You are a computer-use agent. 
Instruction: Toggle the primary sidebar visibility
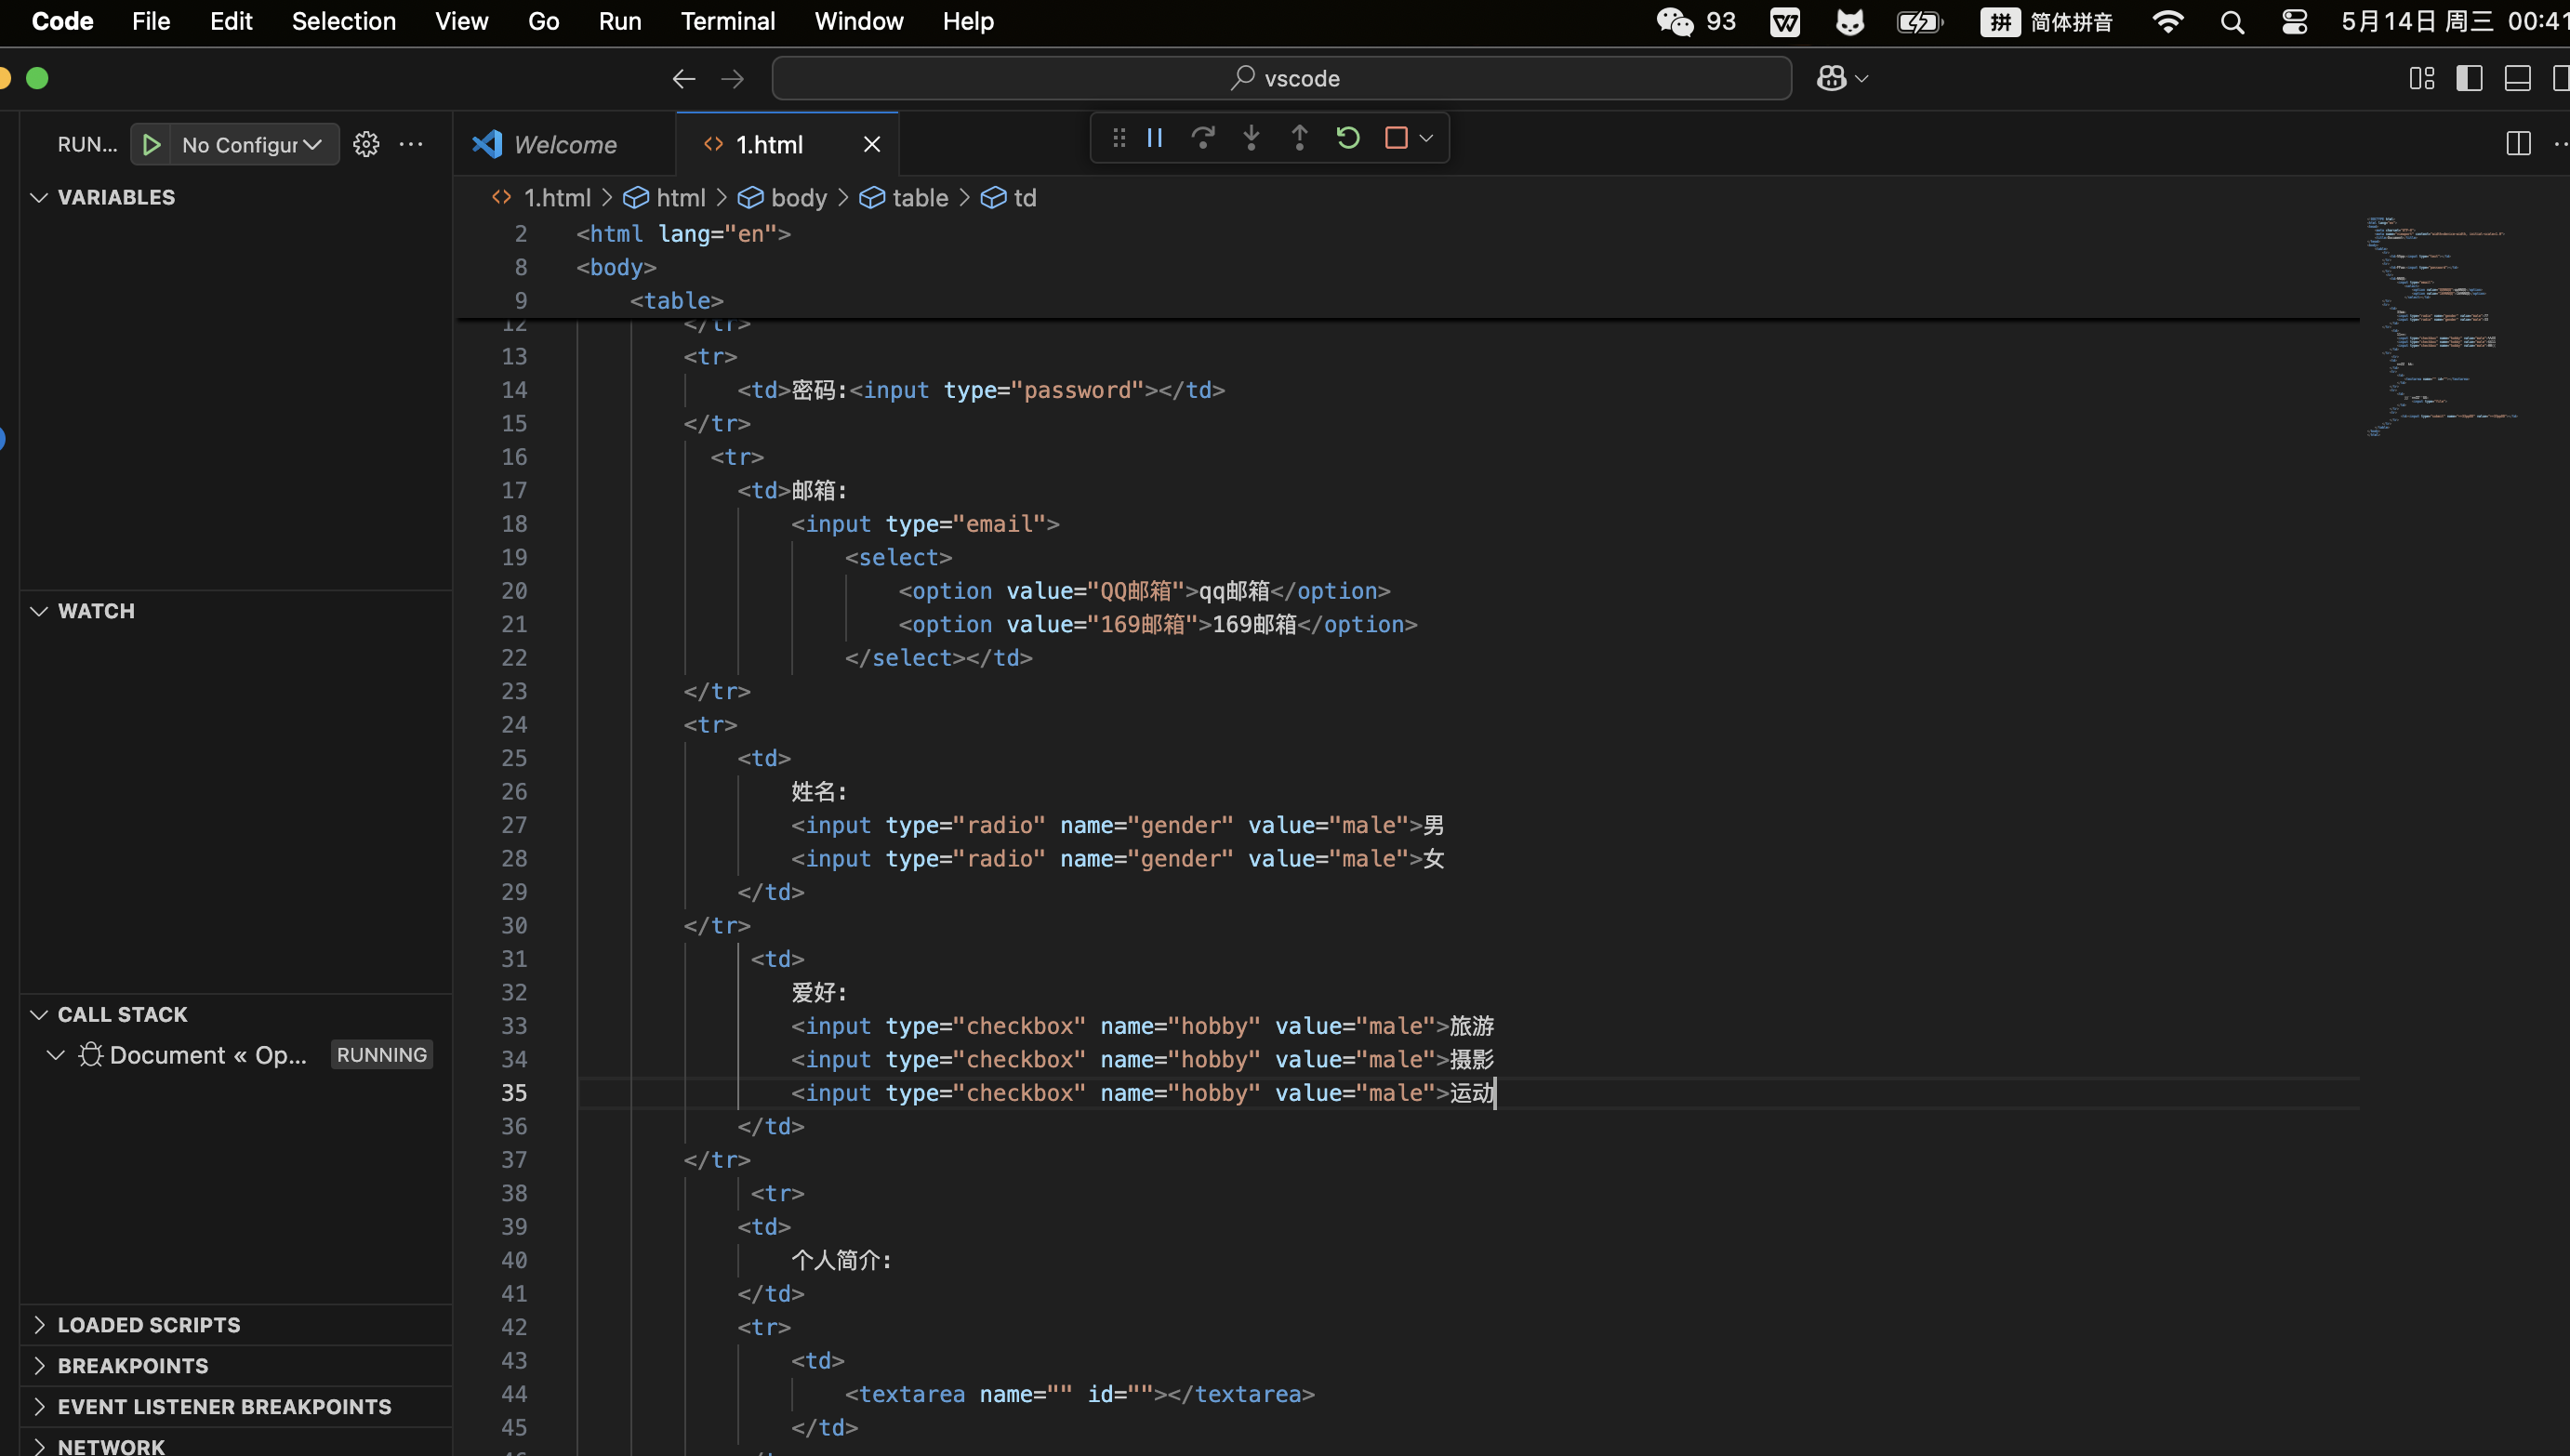point(2469,79)
